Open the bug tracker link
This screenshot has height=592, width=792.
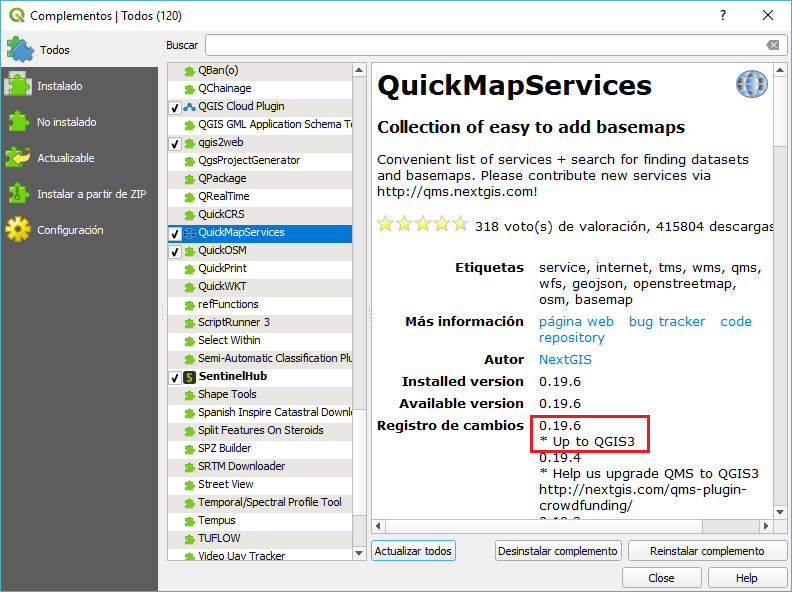coord(667,321)
